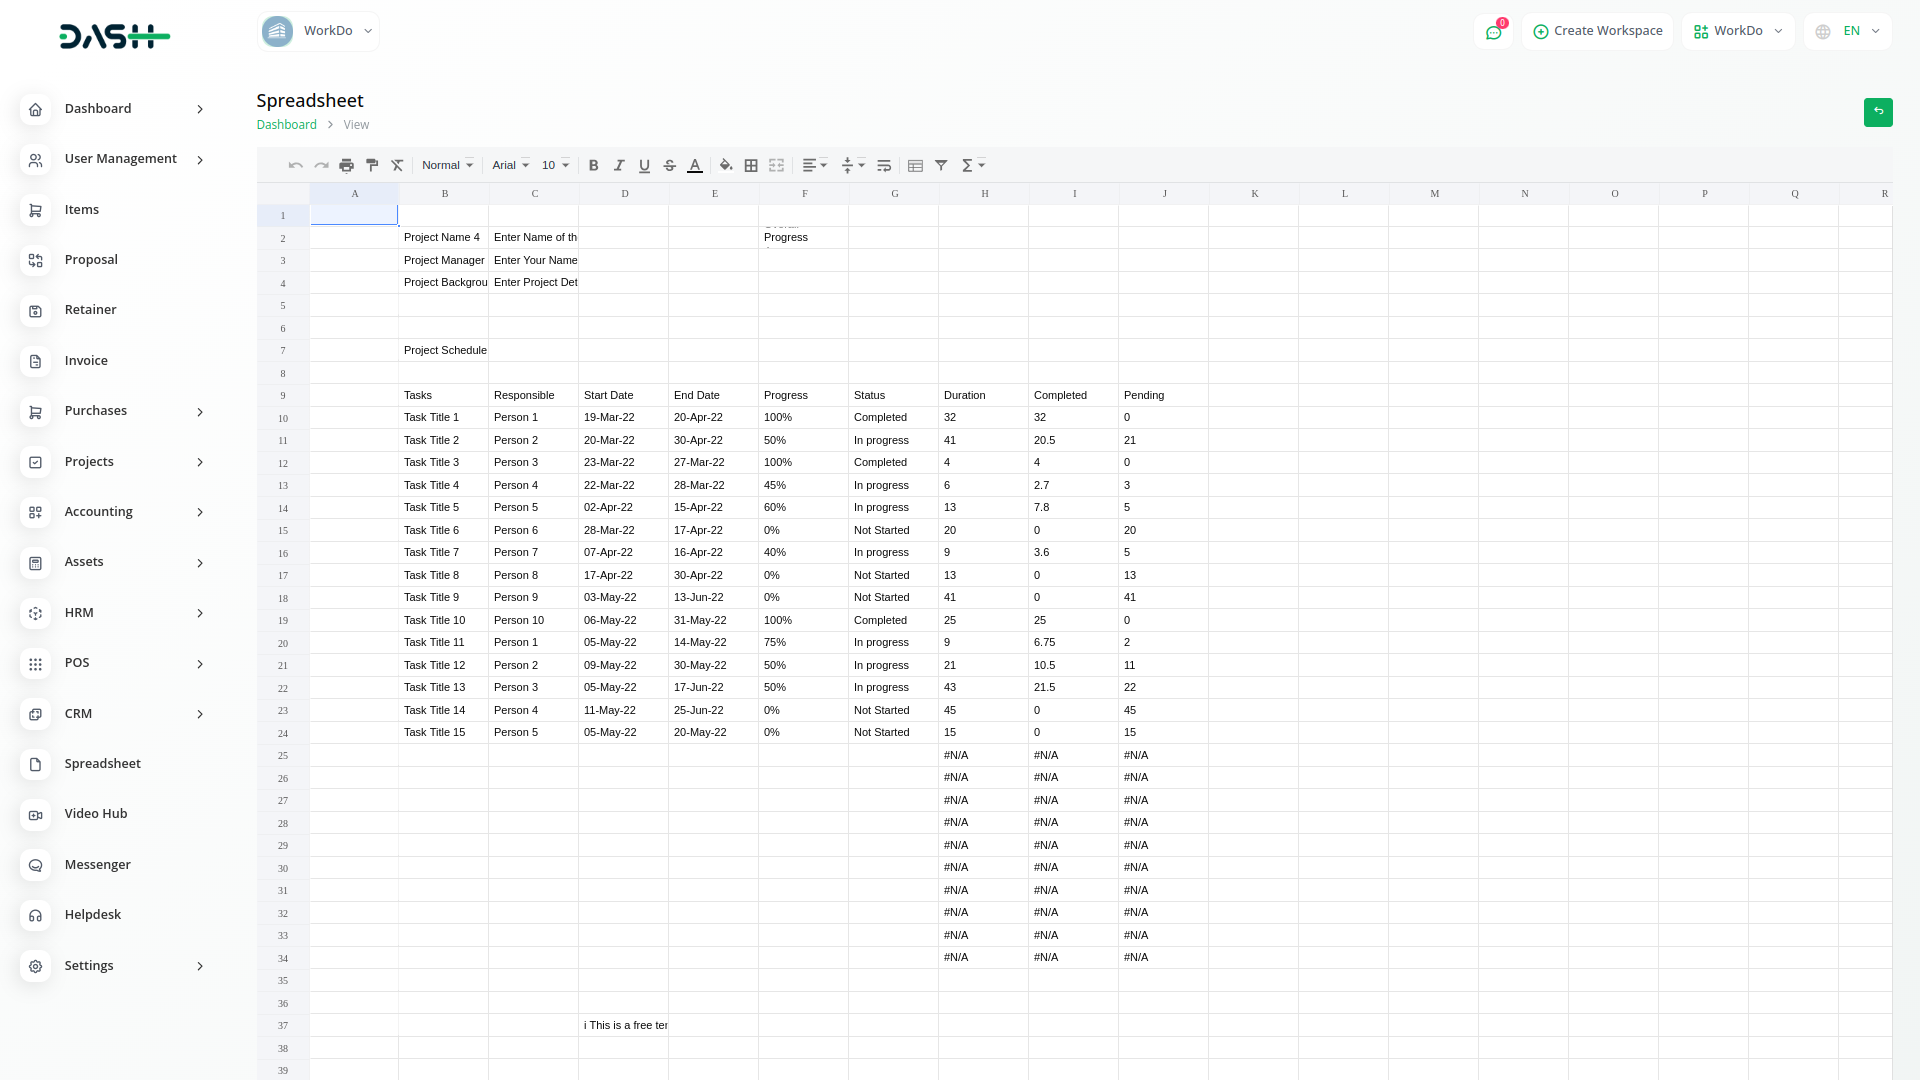Toggle italic formatting
This screenshot has width=1920, height=1080.
(x=619, y=166)
